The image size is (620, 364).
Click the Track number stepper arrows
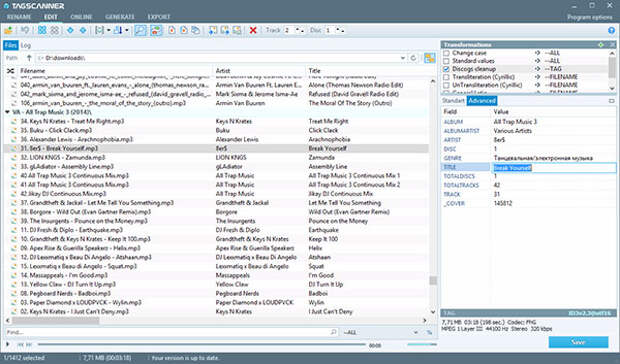click(300, 30)
